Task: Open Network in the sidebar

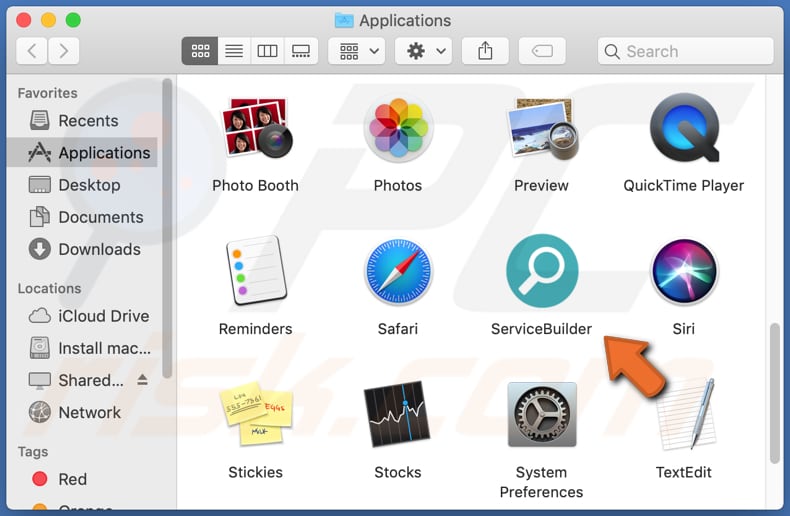Action: click(x=82, y=412)
